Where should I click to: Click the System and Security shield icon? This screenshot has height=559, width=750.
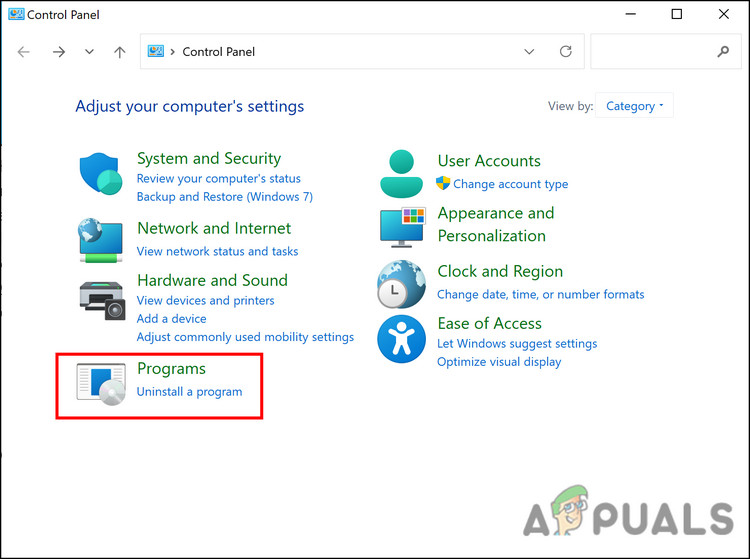pos(101,174)
